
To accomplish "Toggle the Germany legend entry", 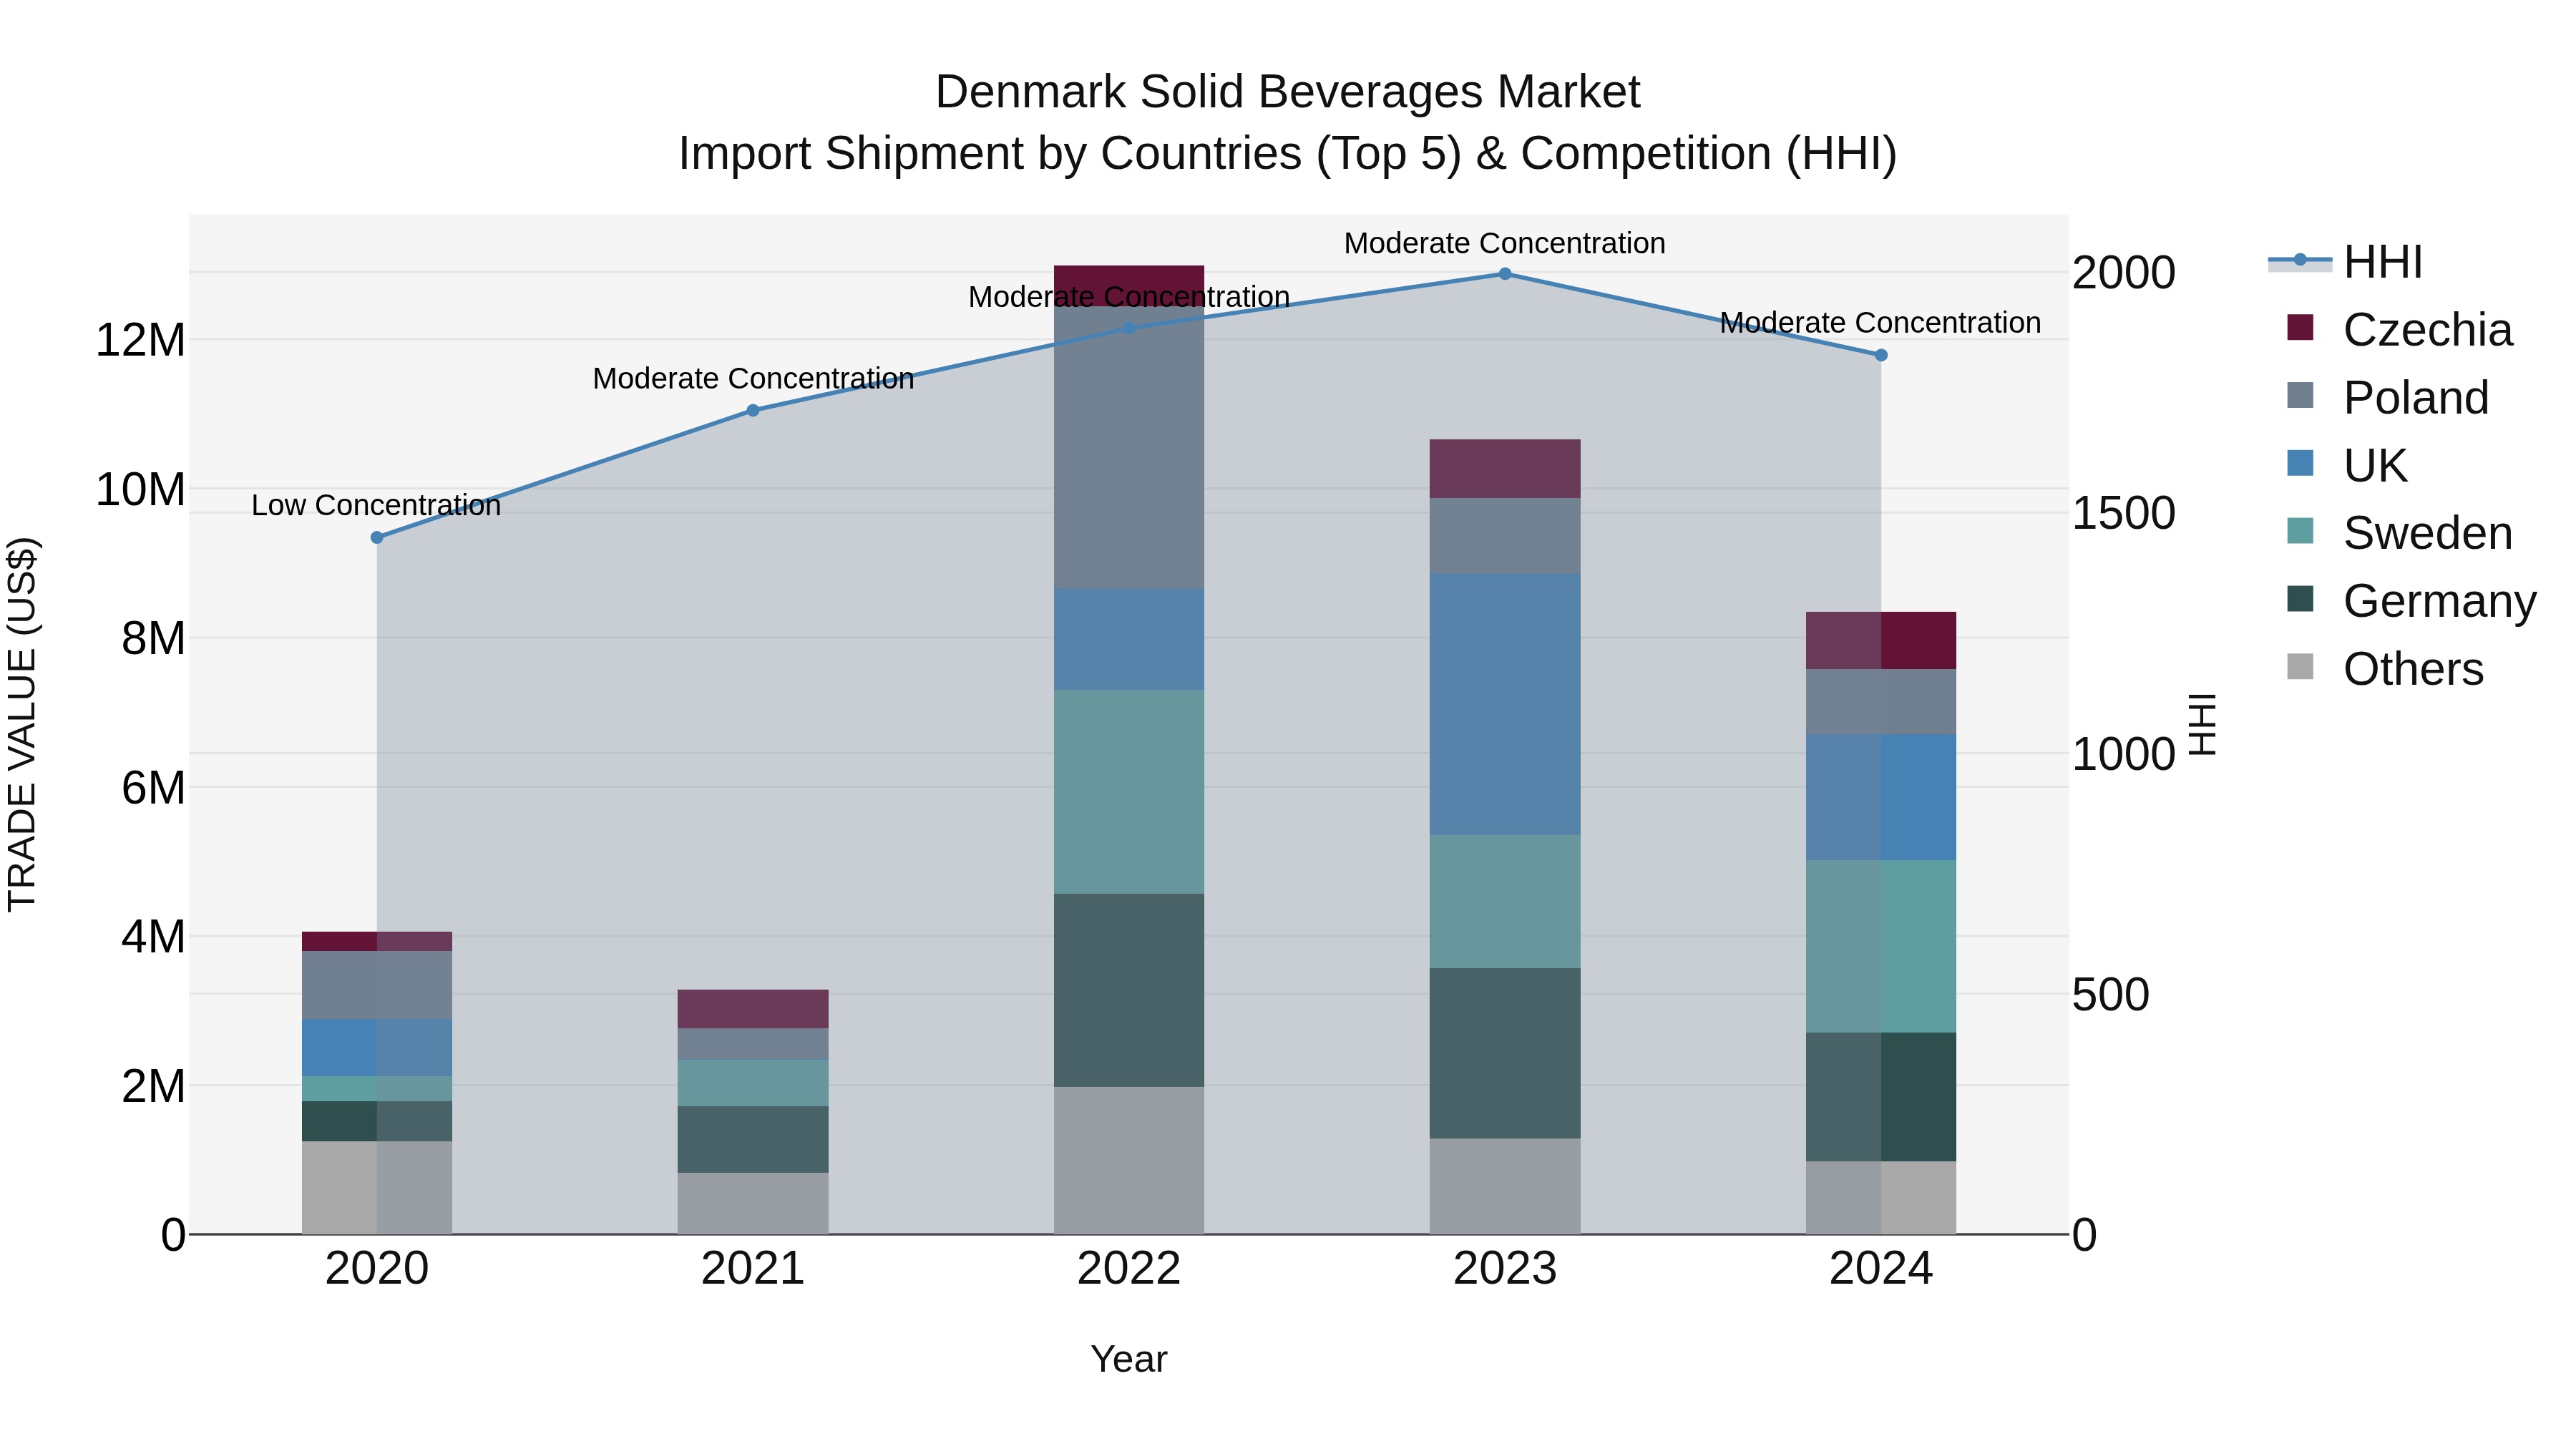I will (x=2411, y=600).
